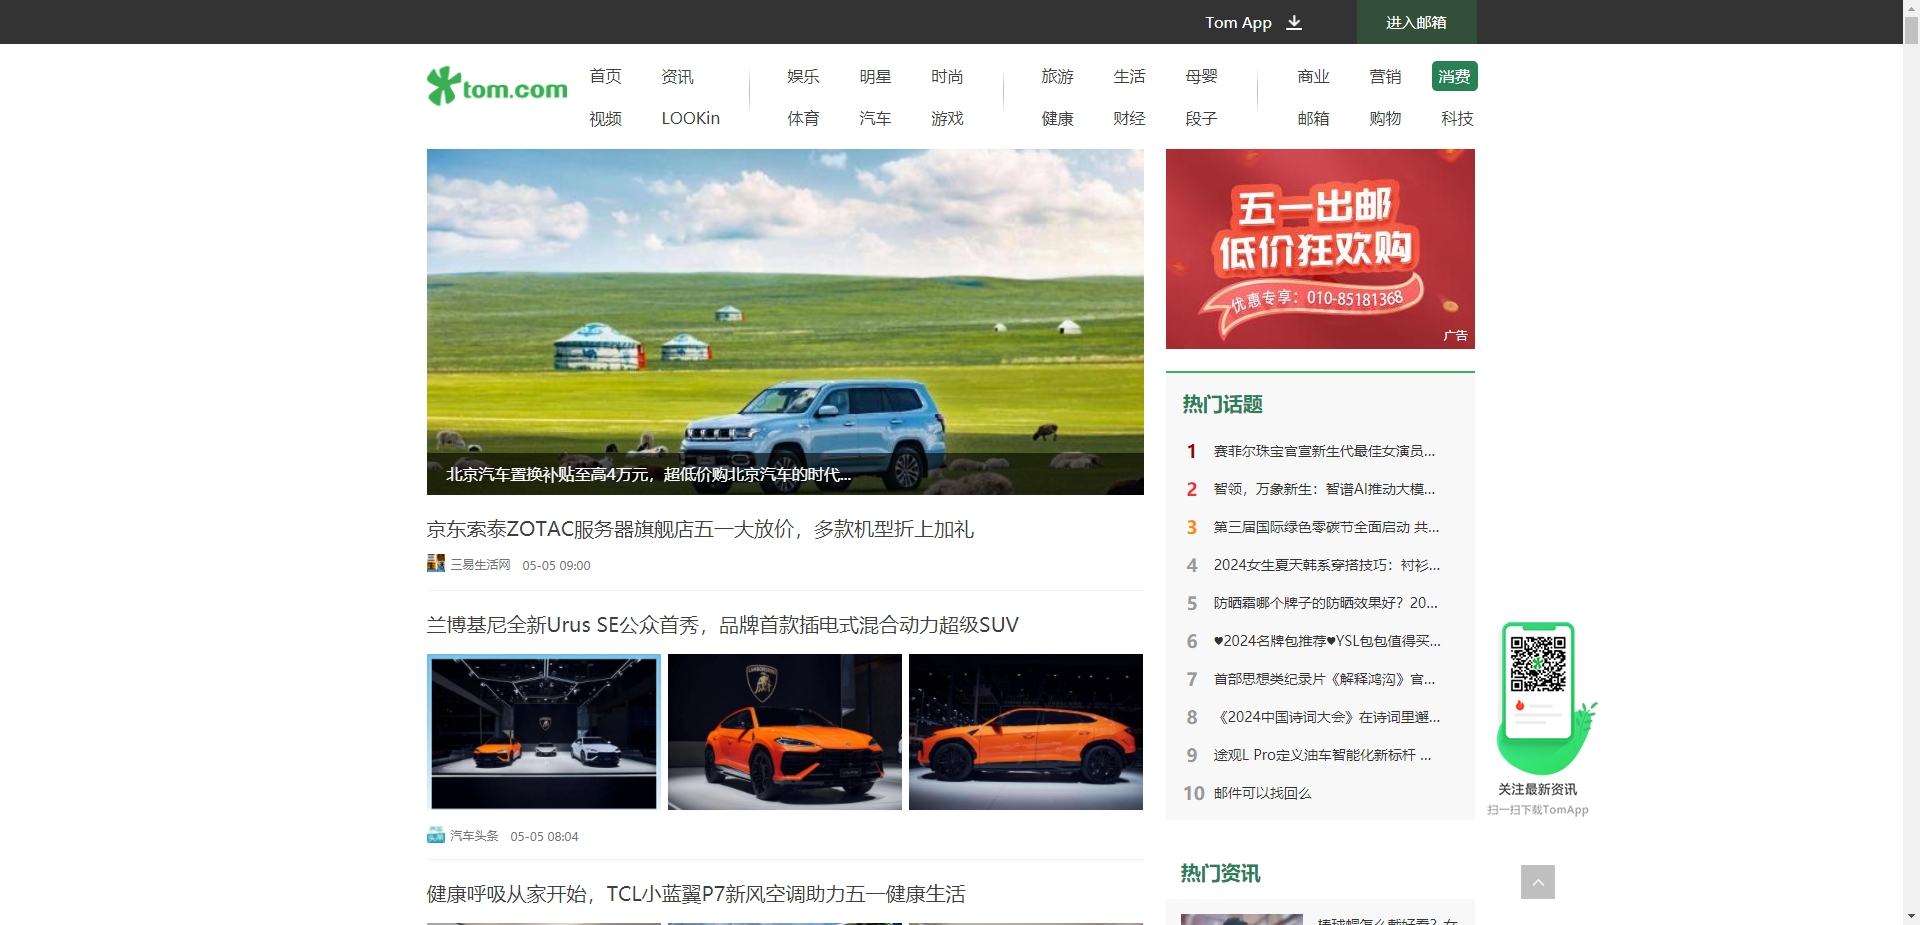Image resolution: width=1920 pixels, height=925 pixels.
Task: Click the tom.com logo
Action: 497,87
